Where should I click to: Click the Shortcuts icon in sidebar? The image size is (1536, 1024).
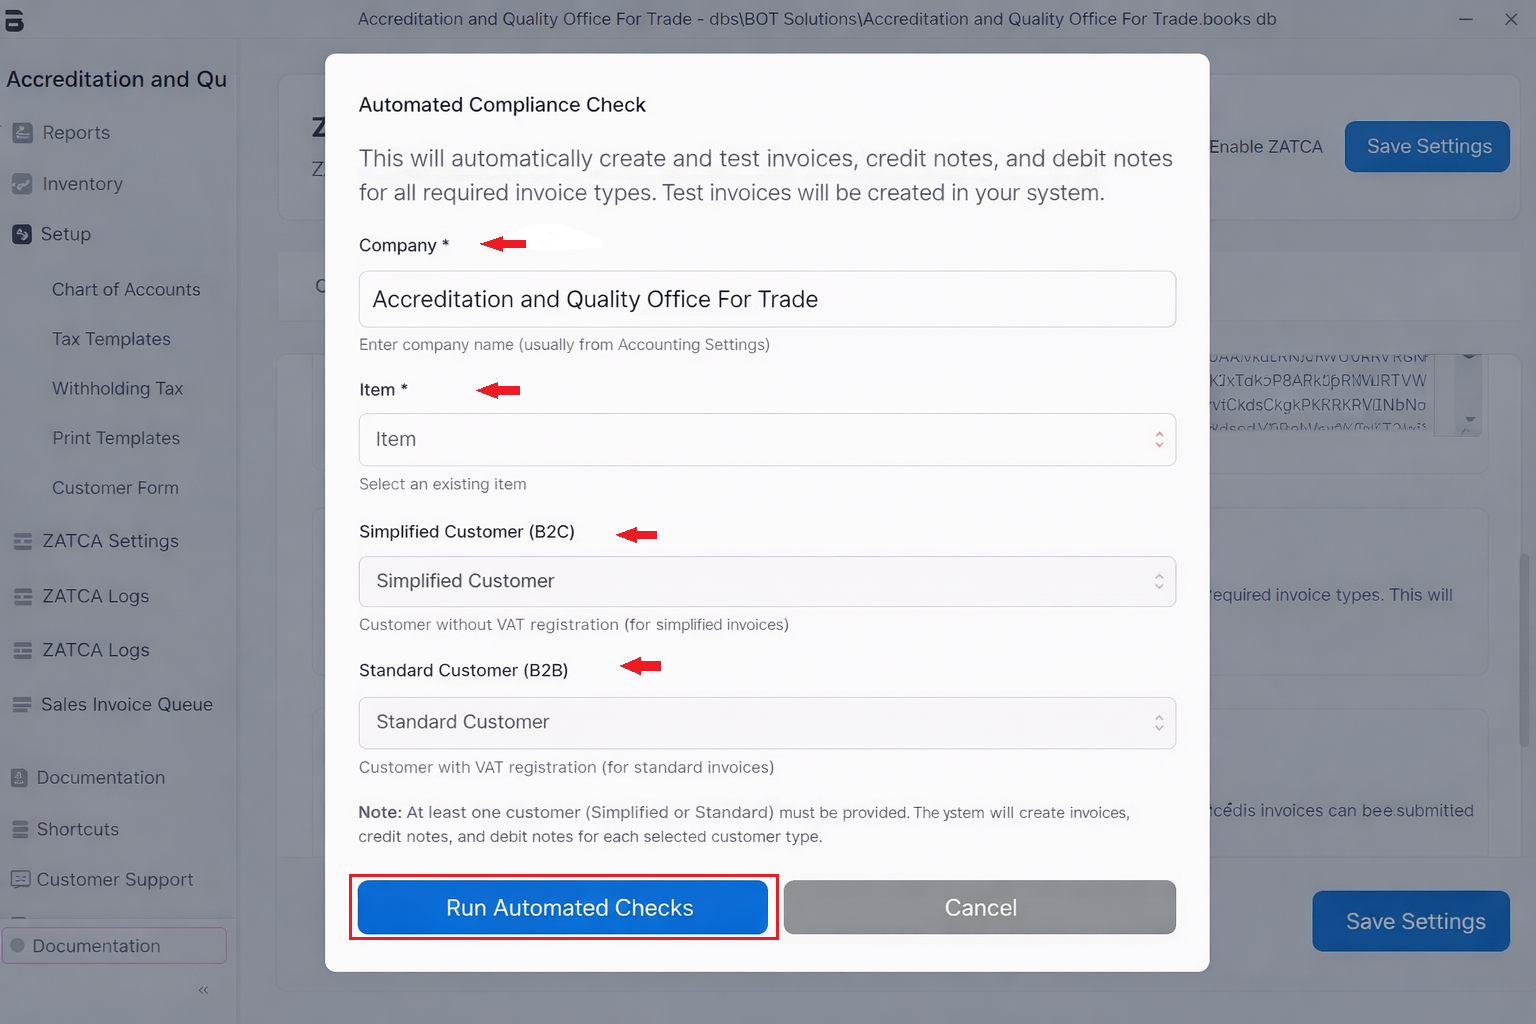coord(20,829)
